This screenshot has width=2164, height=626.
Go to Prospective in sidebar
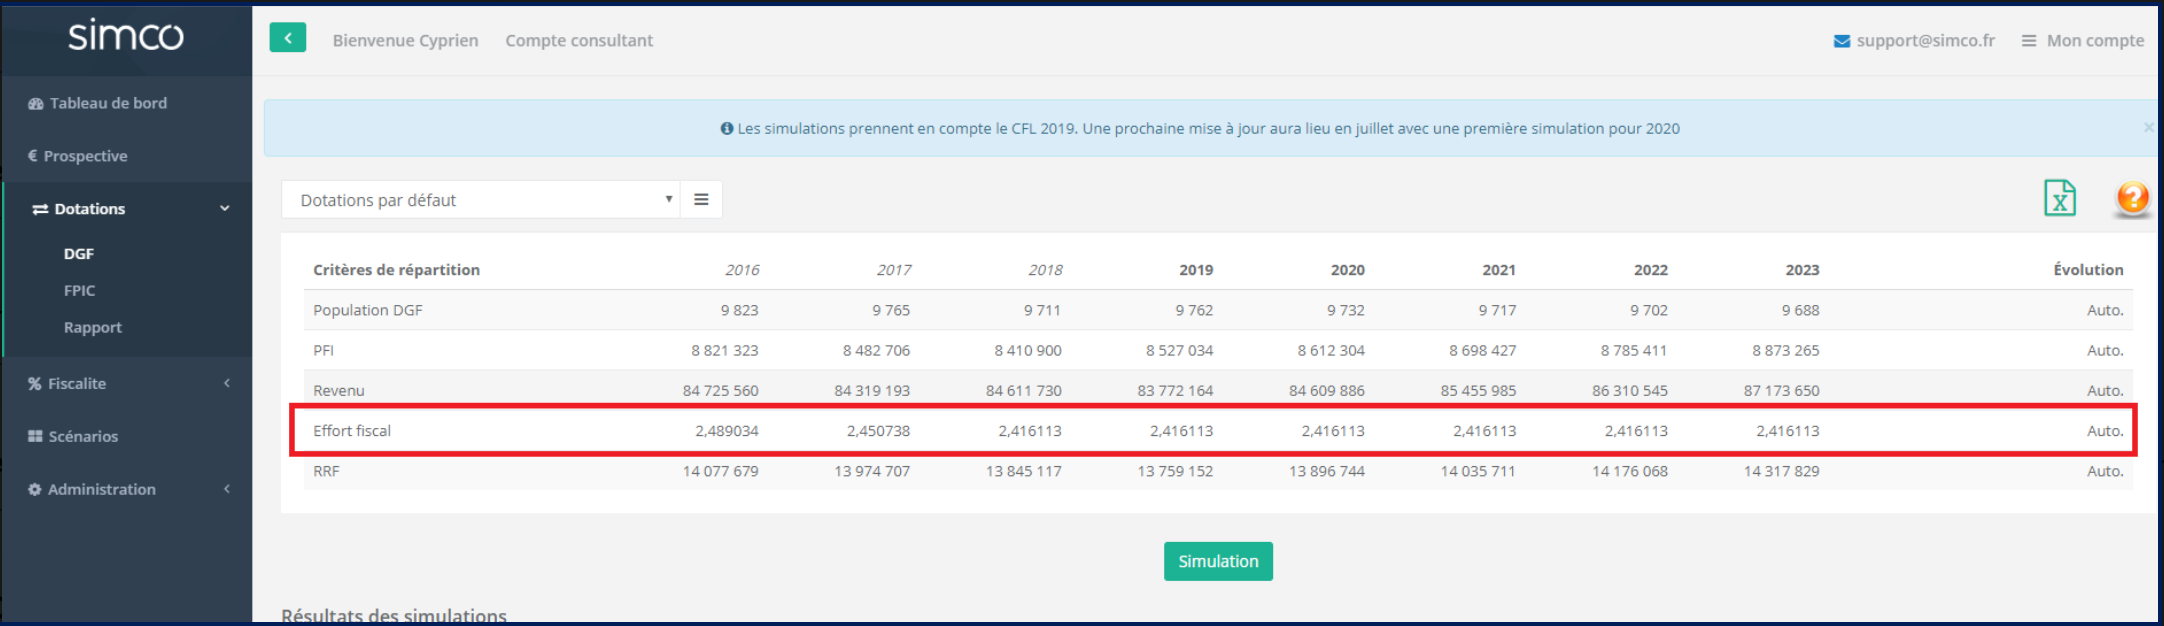(x=85, y=156)
